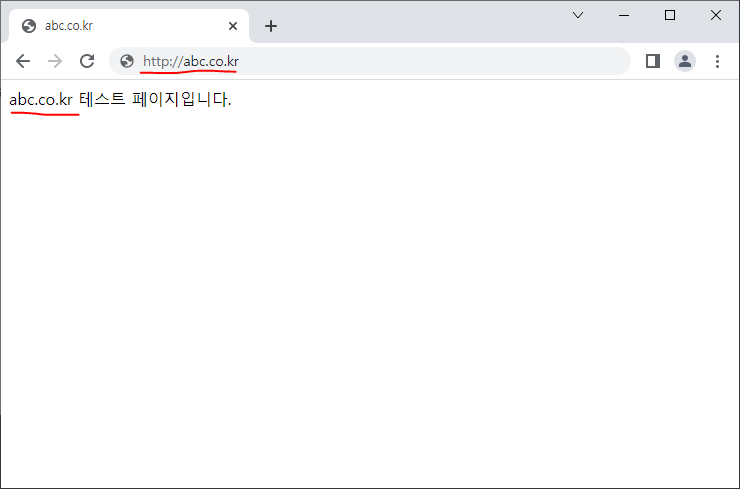Maximize the browser window
Screen dimensions: 740x489
pos(670,15)
